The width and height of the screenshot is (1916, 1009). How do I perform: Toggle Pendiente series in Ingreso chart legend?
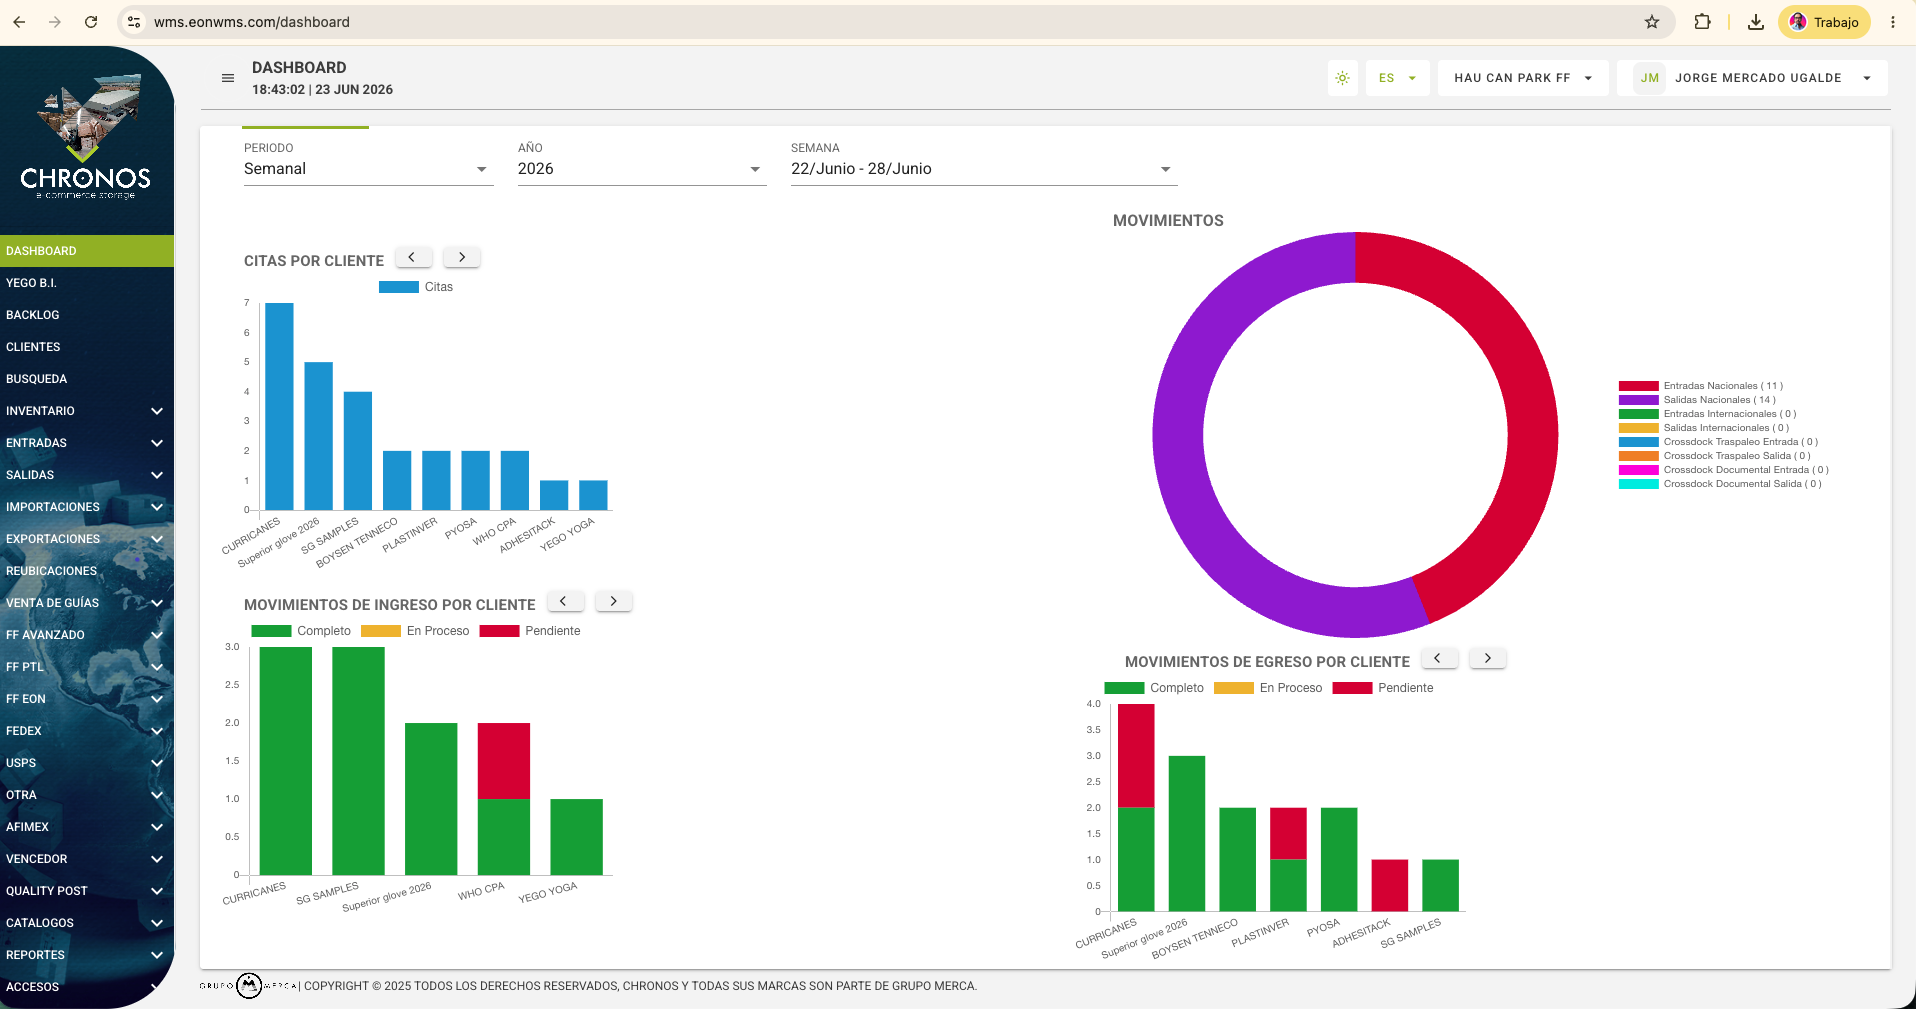[x=530, y=631]
